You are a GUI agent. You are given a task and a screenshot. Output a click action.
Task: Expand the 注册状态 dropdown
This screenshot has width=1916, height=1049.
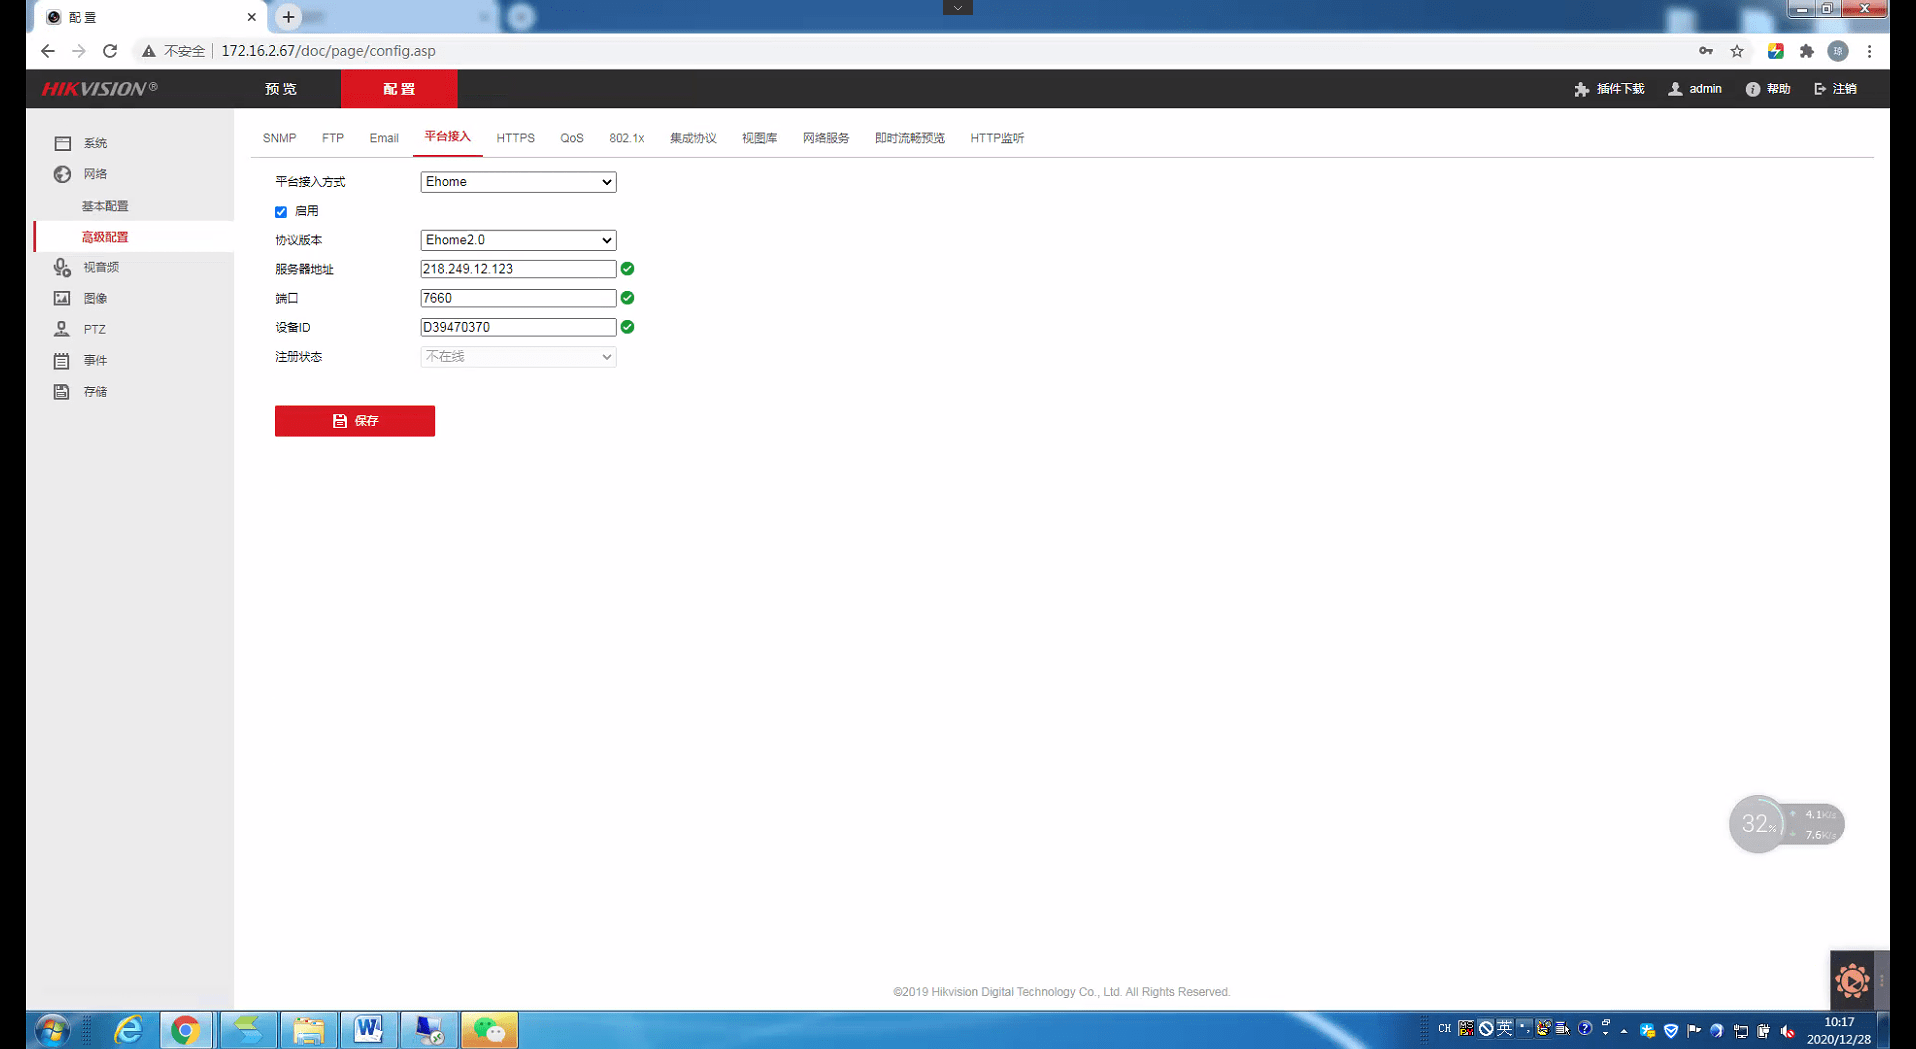[518, 357]
